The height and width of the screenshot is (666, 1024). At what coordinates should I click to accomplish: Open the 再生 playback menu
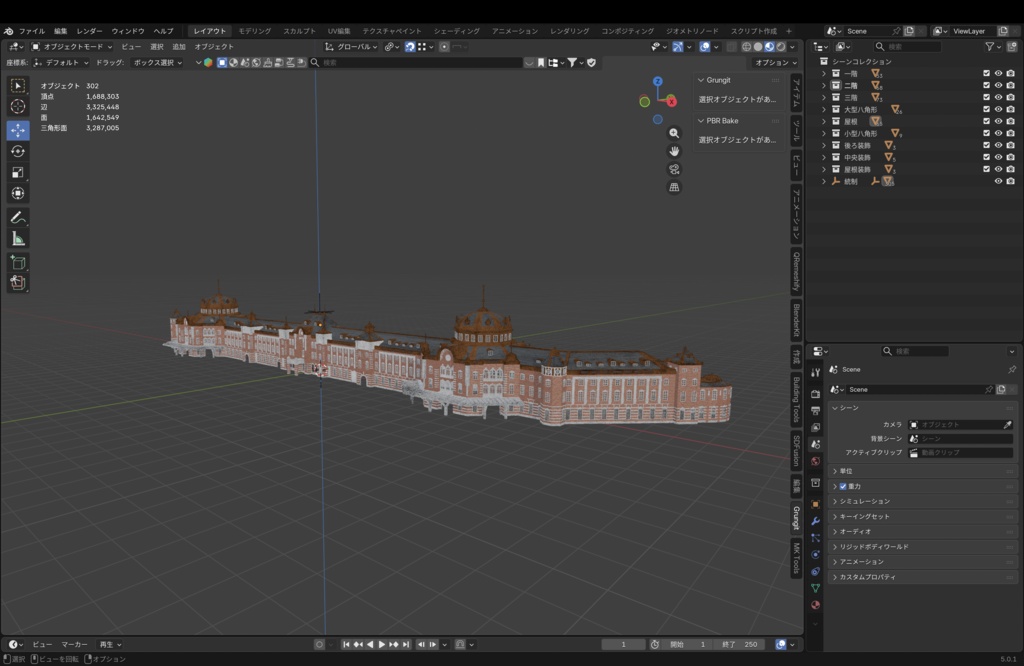[x=110, y=644]
